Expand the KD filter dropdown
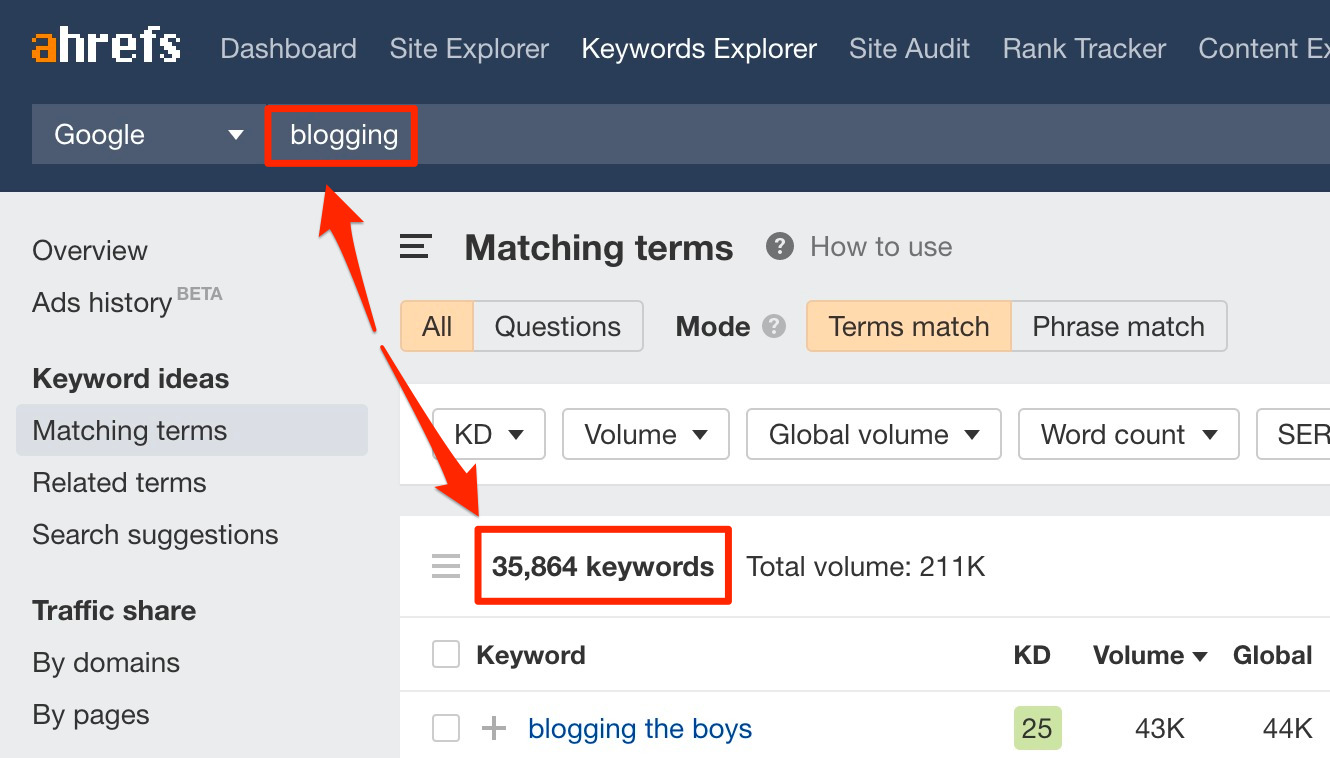The height and width of the screenshot is (758, 1330). tap(488, 434)
